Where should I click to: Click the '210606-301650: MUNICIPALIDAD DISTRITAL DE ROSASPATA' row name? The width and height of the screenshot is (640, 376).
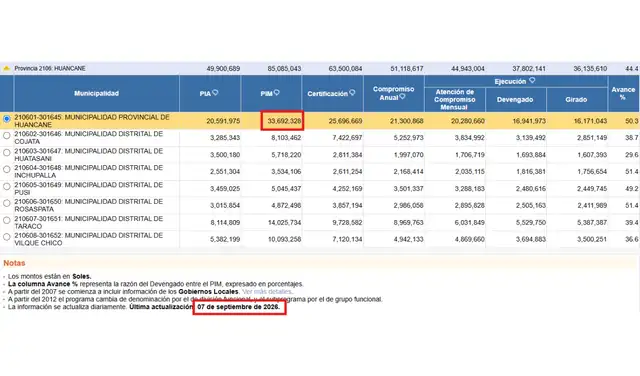tap(89, 205)
